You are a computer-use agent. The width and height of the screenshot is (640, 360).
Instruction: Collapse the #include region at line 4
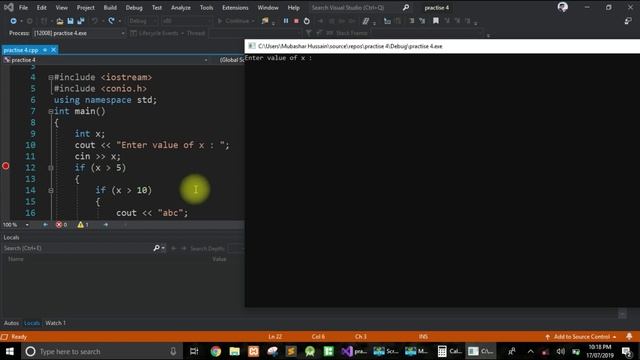[x=51, y=78]
